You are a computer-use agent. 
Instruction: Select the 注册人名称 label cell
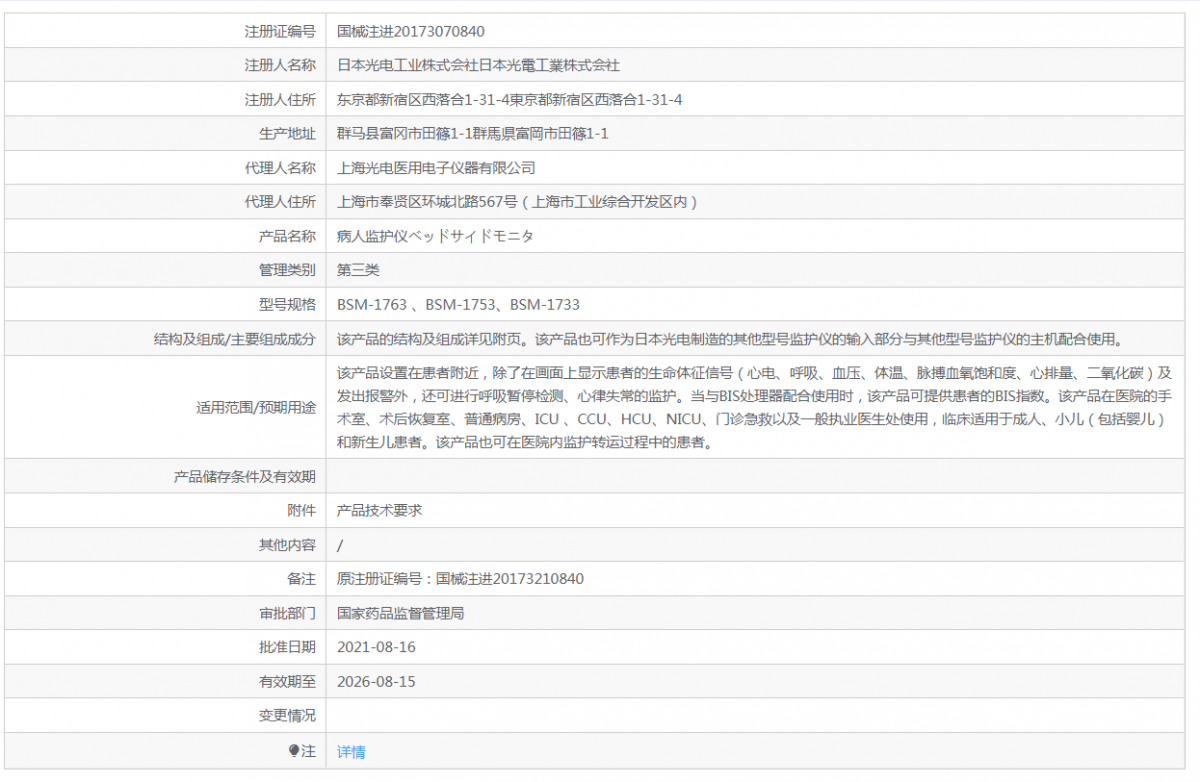[280, 65]
